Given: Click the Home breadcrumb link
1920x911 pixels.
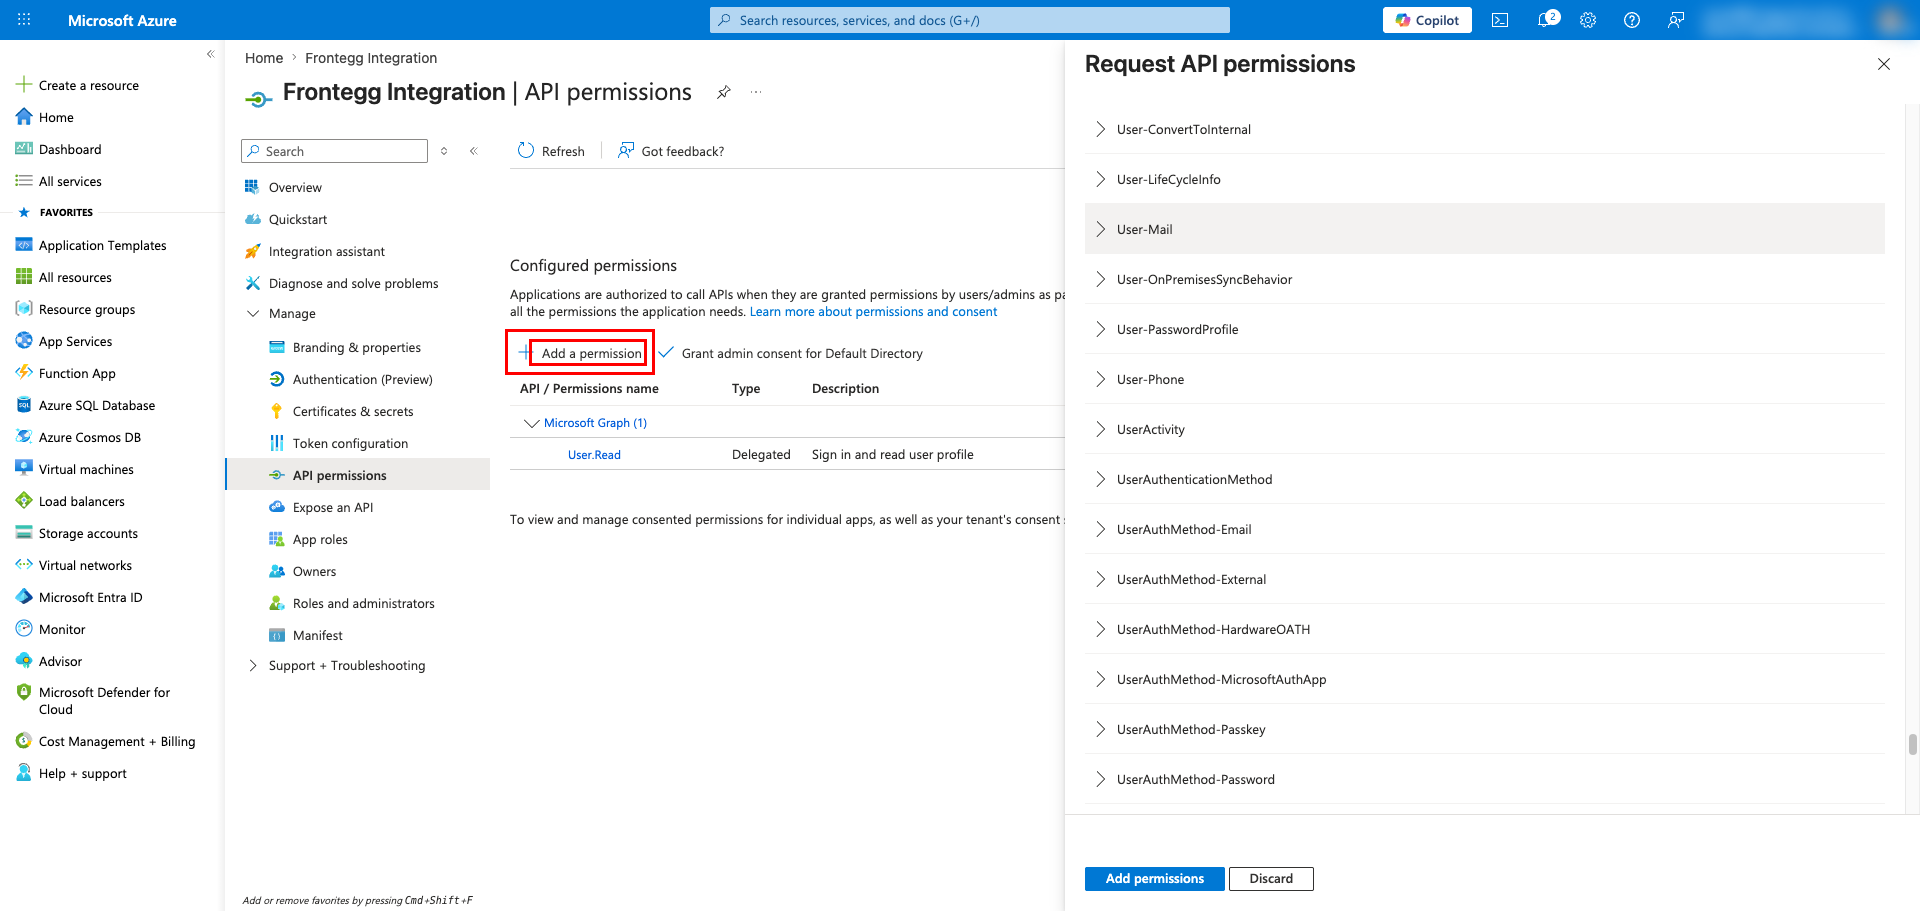Looking at the screenshot, I should tap(264, 58).
